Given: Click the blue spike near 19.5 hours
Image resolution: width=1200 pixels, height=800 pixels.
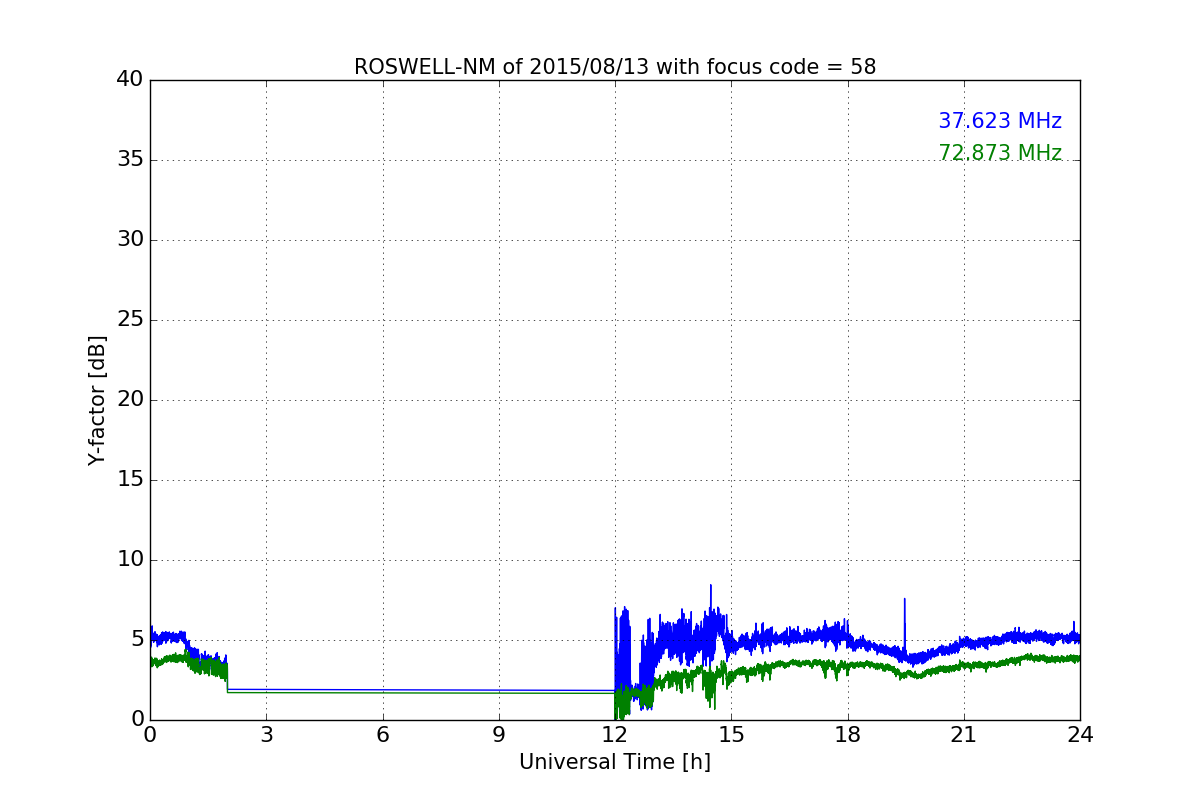Looking at the screenshot, I should tap(905, 625).
